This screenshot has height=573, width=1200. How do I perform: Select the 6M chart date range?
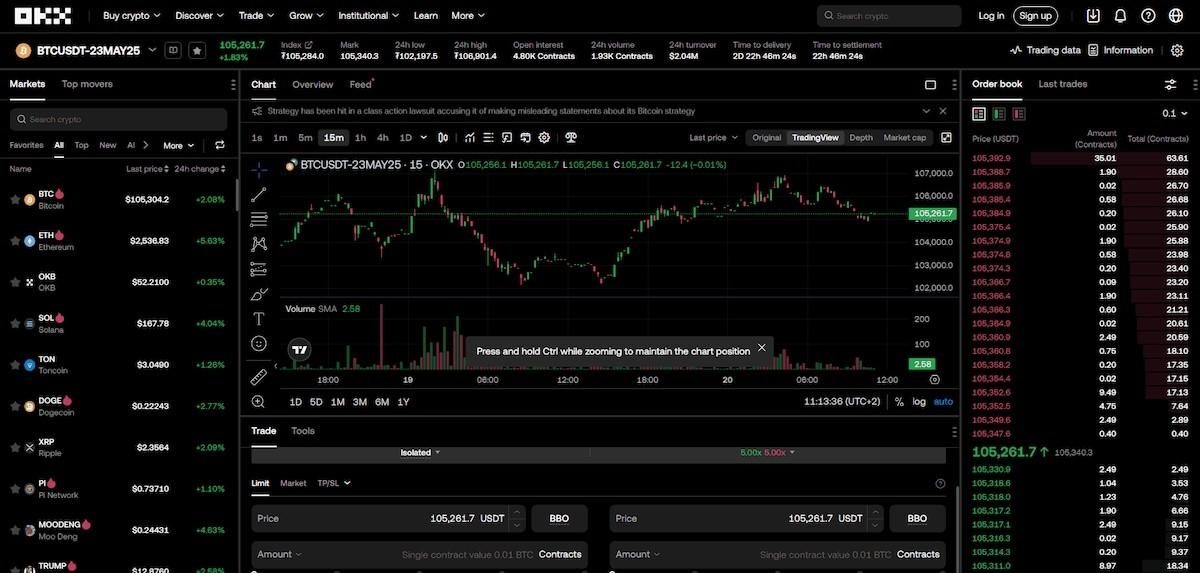(x=382, y=402)
